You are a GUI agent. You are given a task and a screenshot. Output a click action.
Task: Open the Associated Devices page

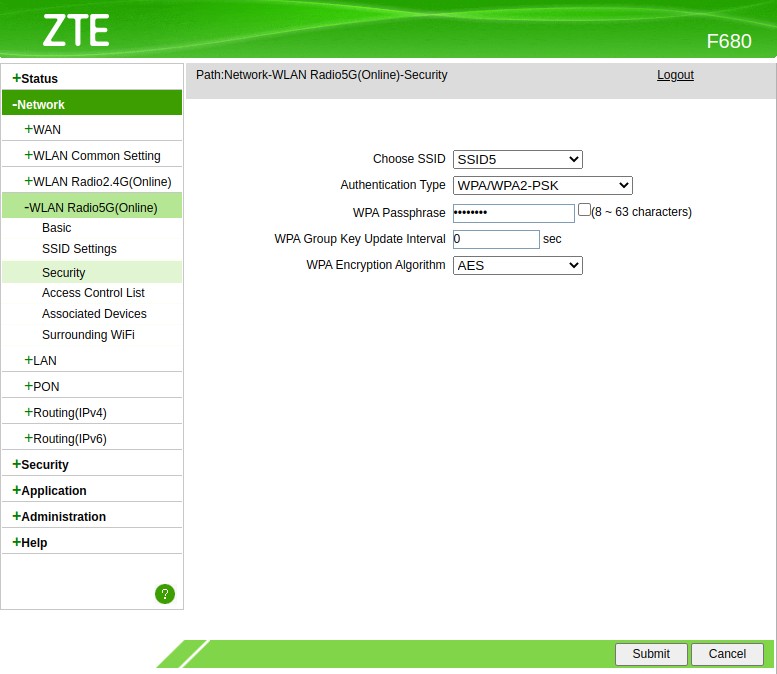point(94,314)
